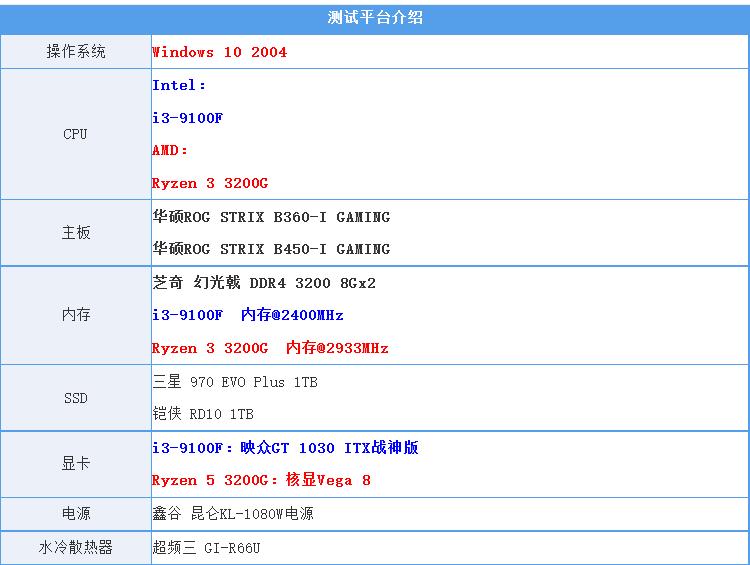The height and width of the screenshot is (565, 750).
Task: Select the 电源 row label
Action: click(x=76, y=513)
